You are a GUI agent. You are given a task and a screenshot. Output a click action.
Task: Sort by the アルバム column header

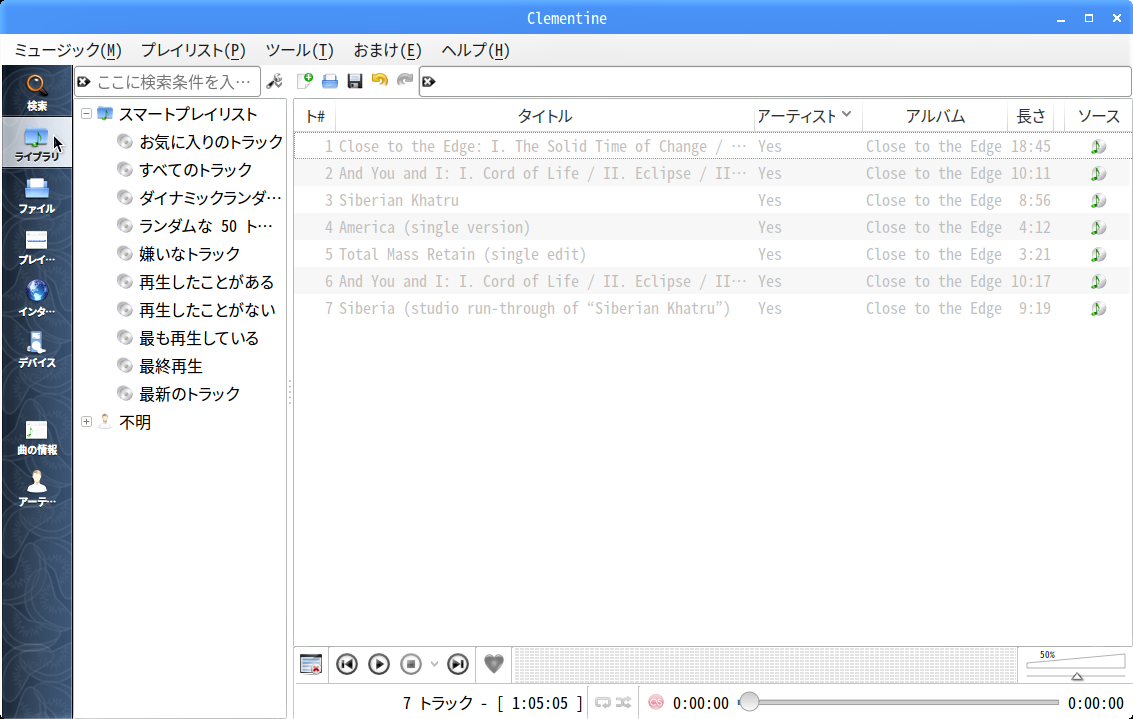pyautogui.click(x=935, y=116)
